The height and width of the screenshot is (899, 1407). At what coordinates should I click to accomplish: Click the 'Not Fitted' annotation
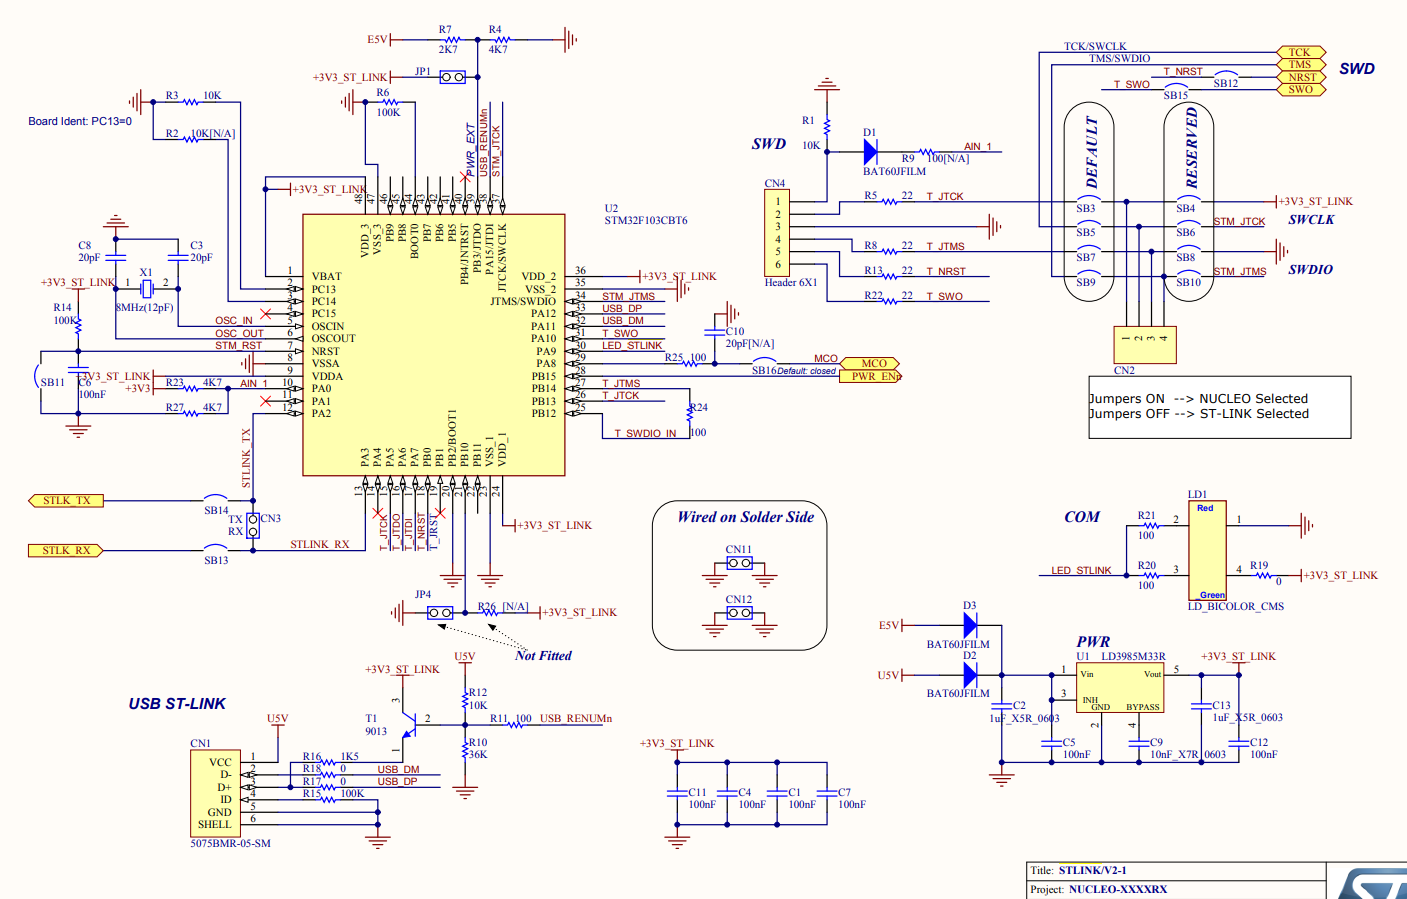(x=543, y=656)
